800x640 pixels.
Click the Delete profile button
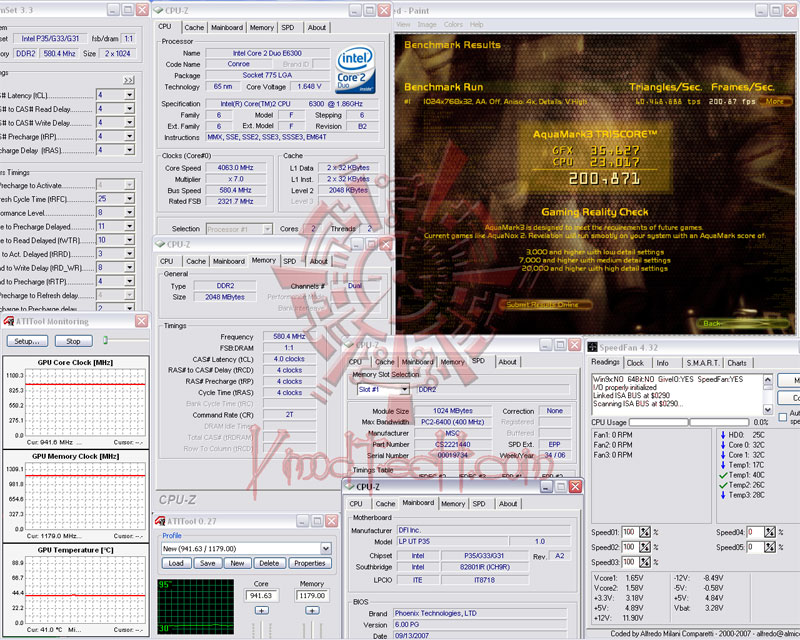(x=269, y=563)
